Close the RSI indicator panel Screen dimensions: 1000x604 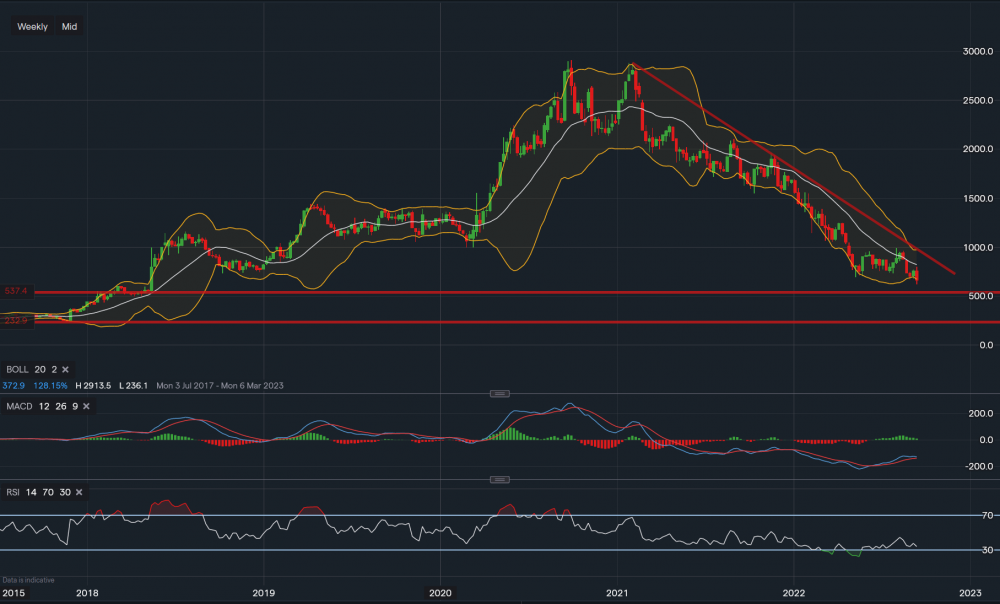78,493
